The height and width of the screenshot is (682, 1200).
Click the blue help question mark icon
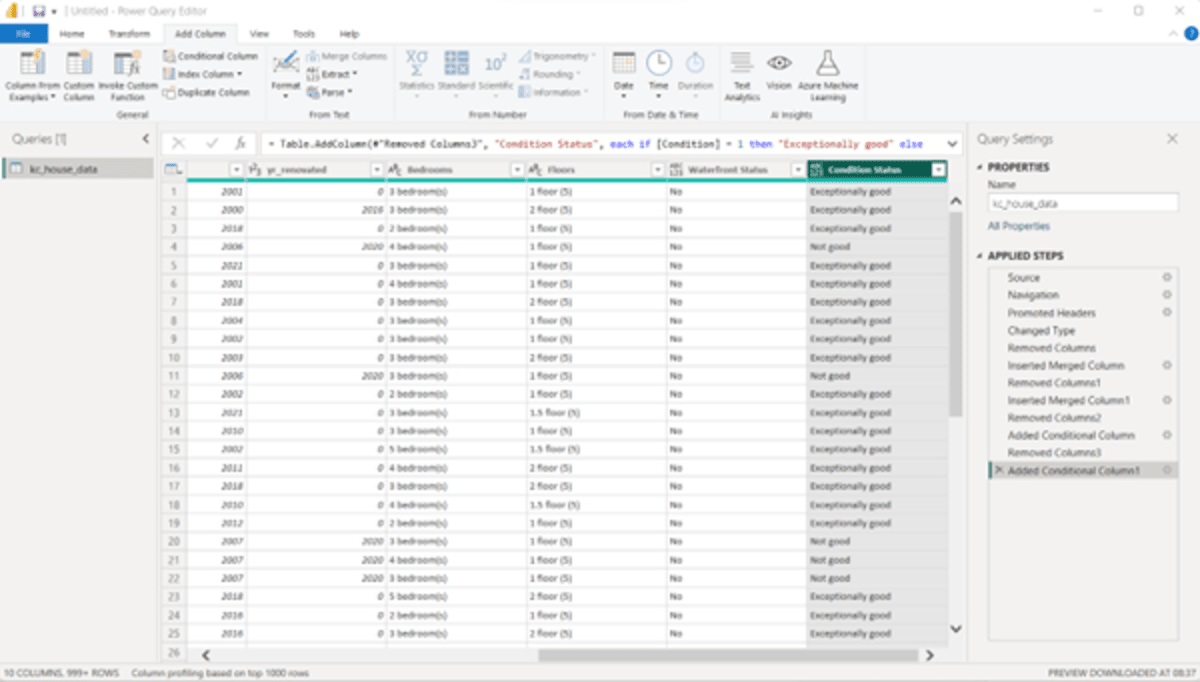click(1190, 33)
